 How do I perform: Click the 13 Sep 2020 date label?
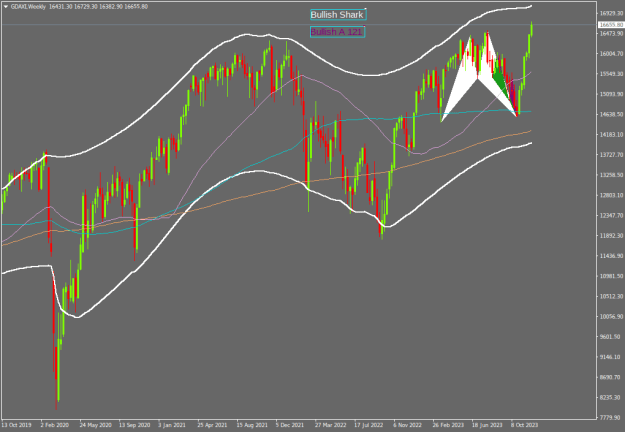click(134, 425)
